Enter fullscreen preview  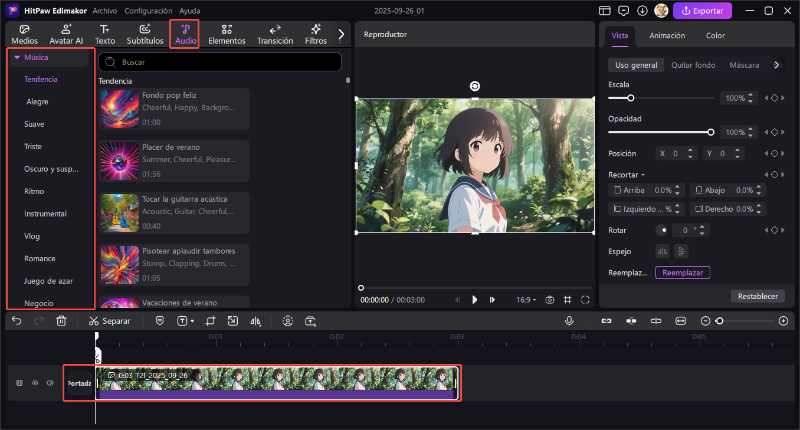[585, 300]
